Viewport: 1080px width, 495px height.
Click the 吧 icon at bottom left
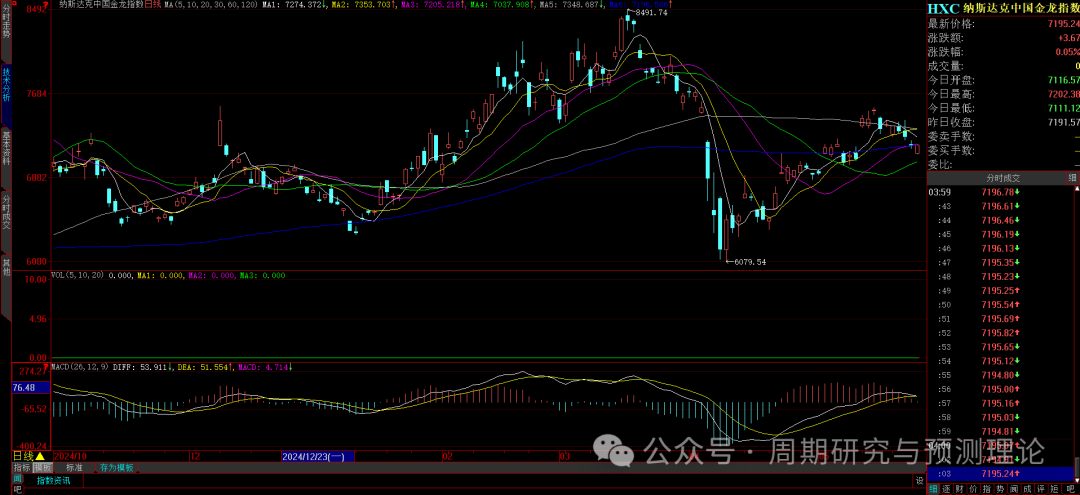[x=17, y=489]
